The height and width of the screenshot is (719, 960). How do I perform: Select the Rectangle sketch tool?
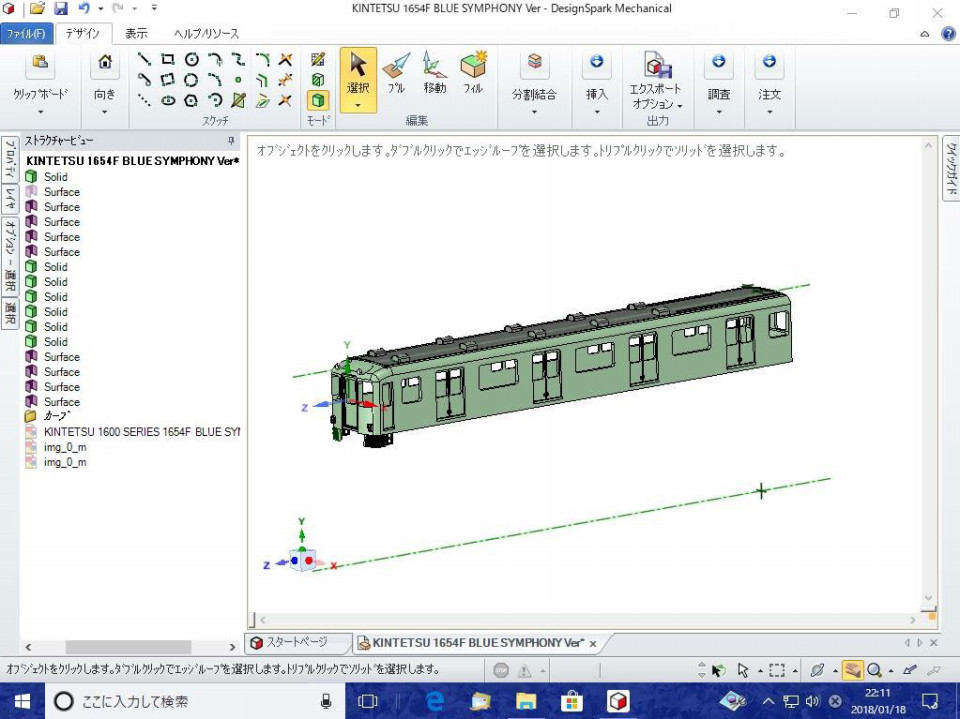click(x=167, y=59)
